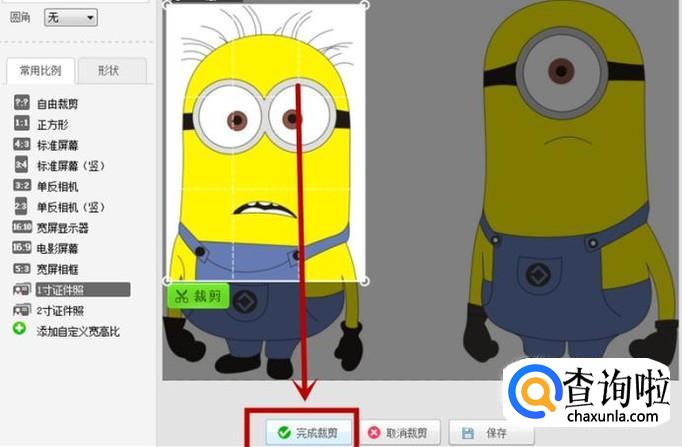The width and height of the screenshot is (682, 447).
Task: Click the 取消裁剪 (Cancel crop) button
Action: pyautogui.click(x=398, y=432)
